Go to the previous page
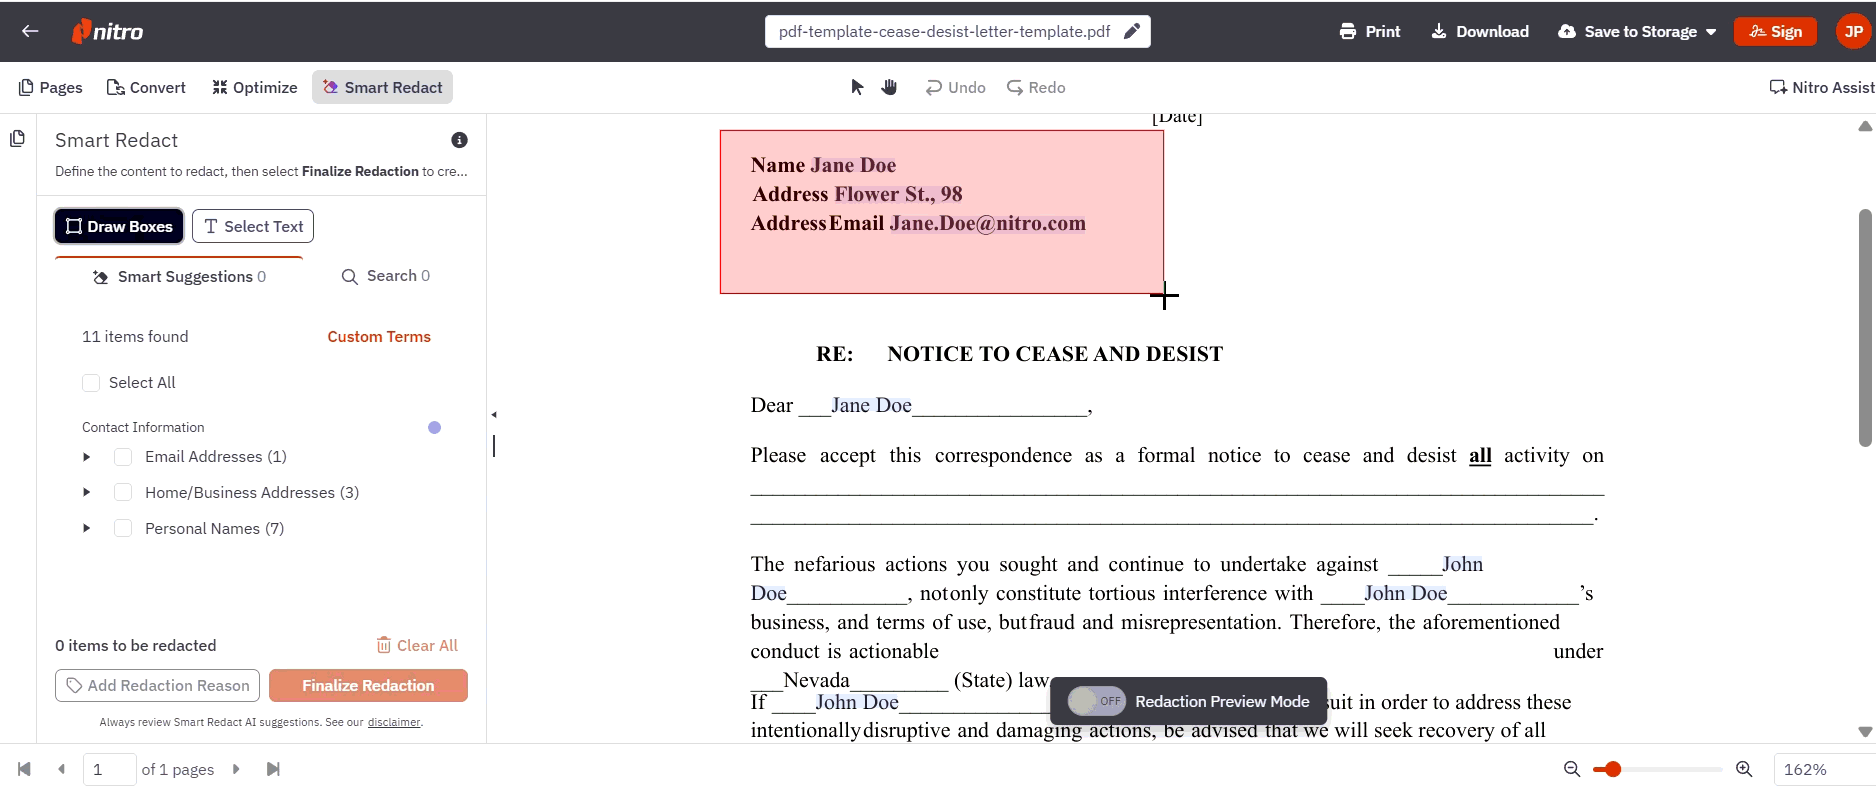1876x792 pixels. [x=62, y=769]
